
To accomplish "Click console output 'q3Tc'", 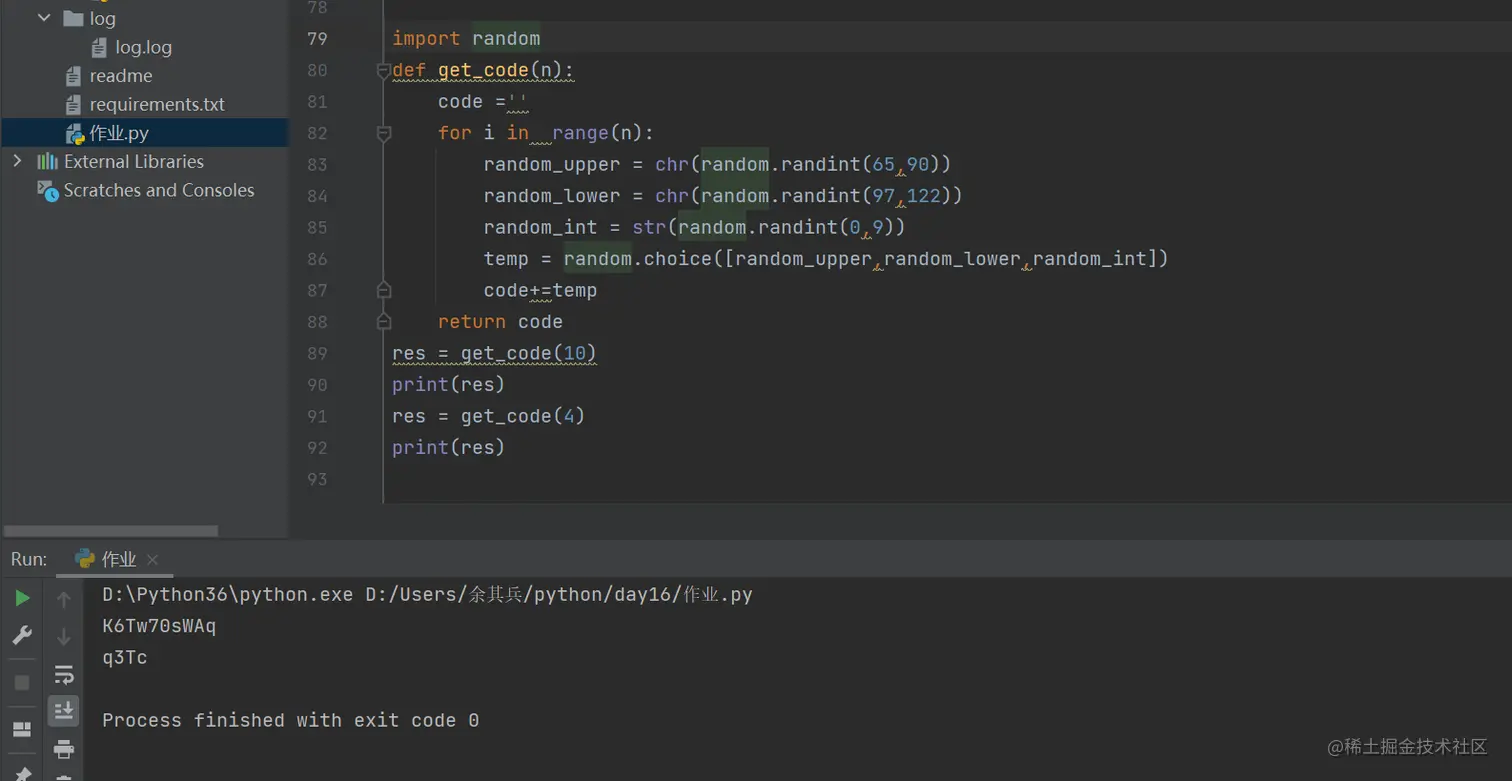I will click(x=125, y=658).
